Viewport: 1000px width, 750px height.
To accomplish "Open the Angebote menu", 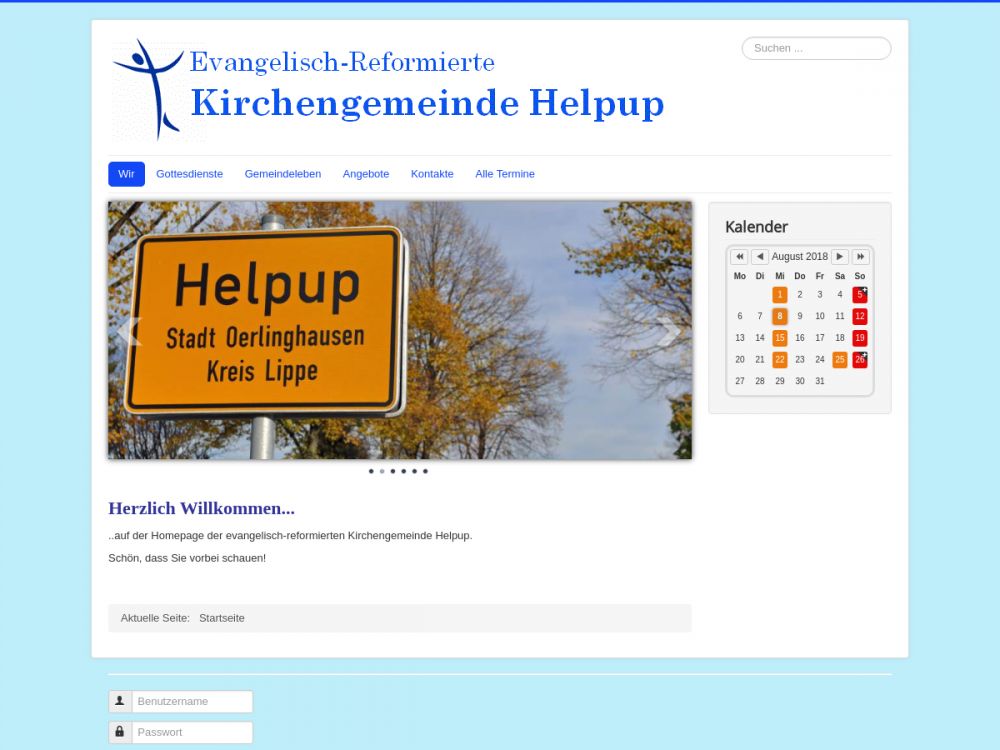I will click(366, 174).
